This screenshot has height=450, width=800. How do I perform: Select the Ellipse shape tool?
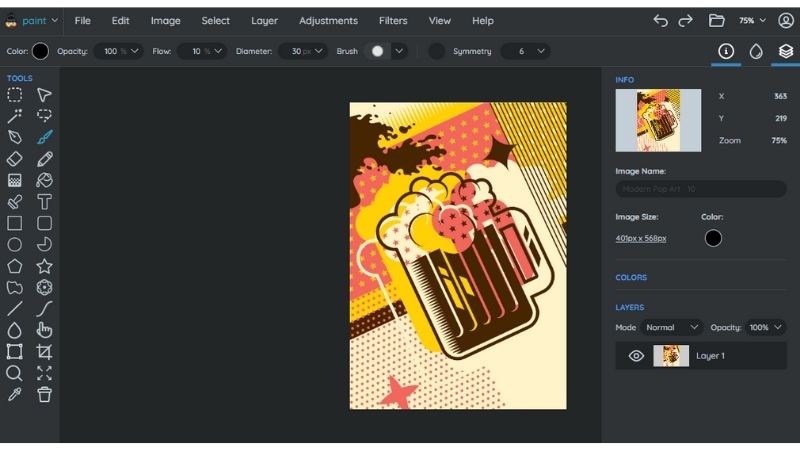point(14,245)
